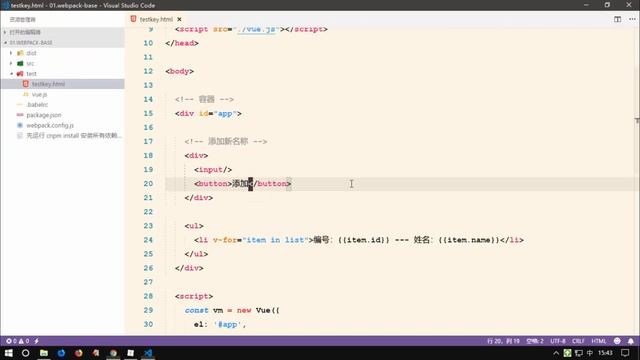The height and width of the screenshot is (360, 640).
Task: Click the input method indicator in the tray
Action: pos(589,353)
